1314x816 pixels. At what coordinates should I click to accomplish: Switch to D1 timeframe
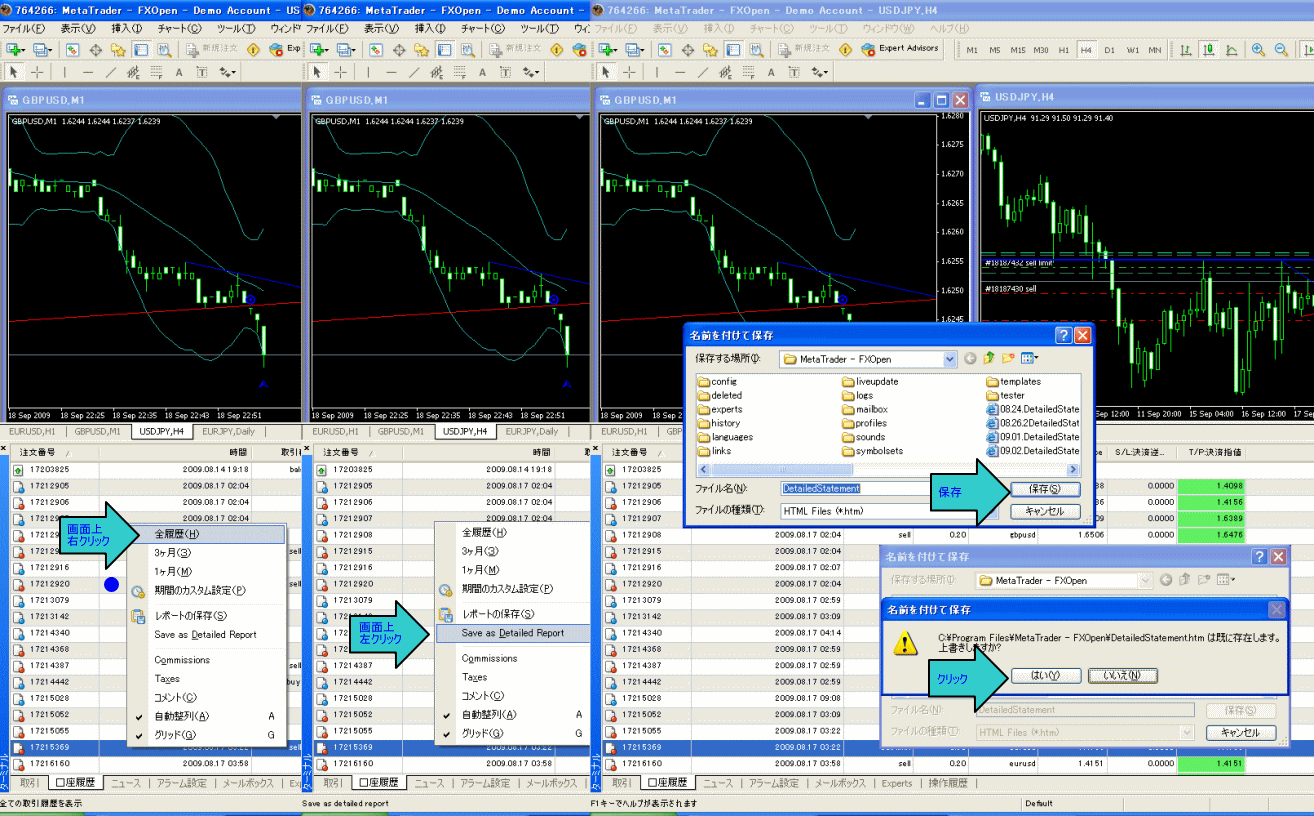pos(1109,50)
